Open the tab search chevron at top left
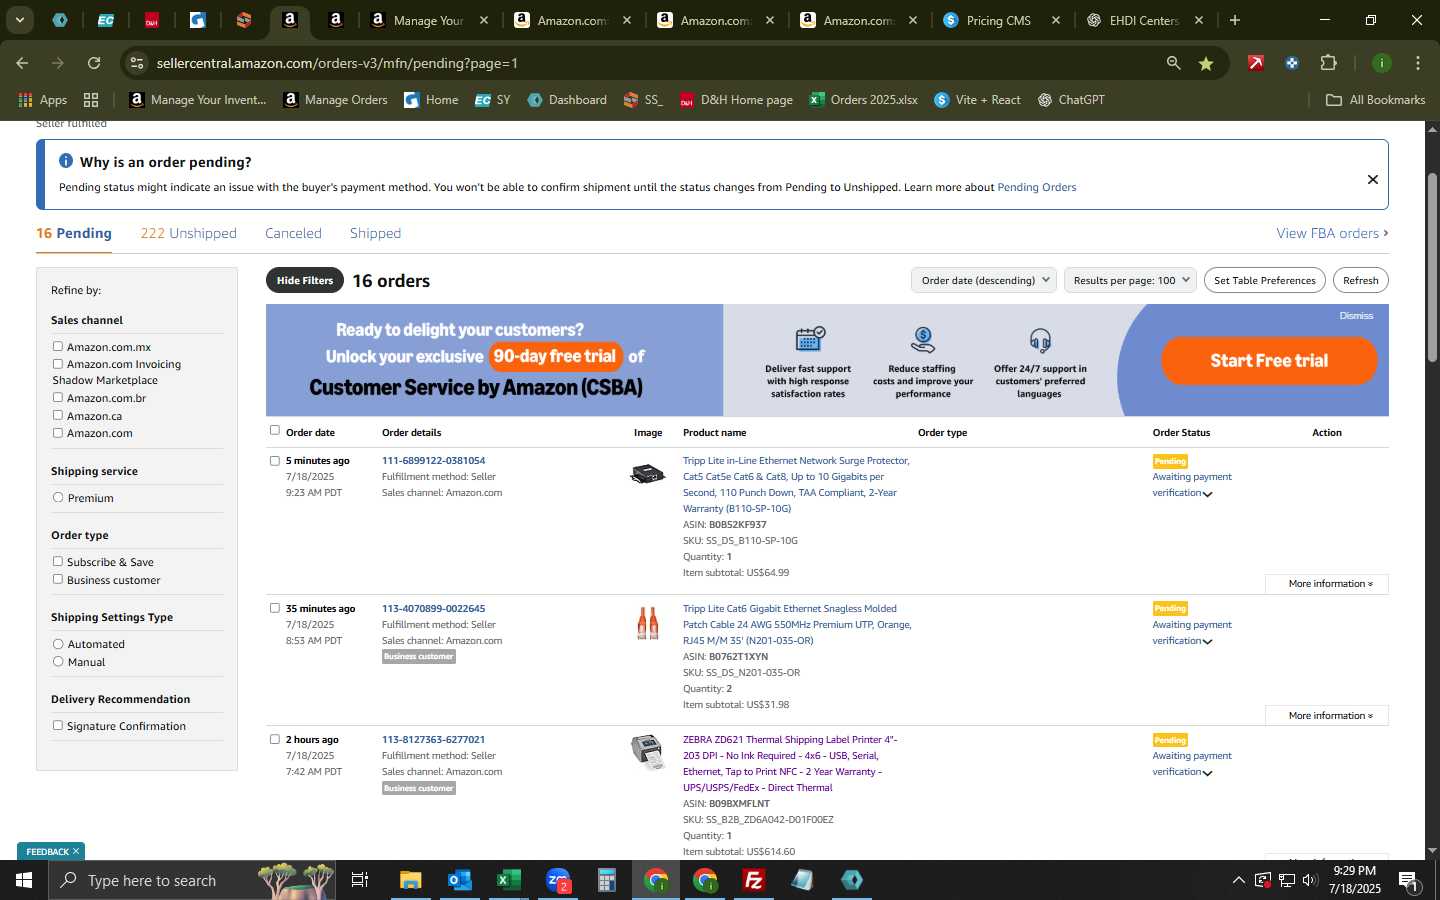1440x900 pixels. click(19, 20)
